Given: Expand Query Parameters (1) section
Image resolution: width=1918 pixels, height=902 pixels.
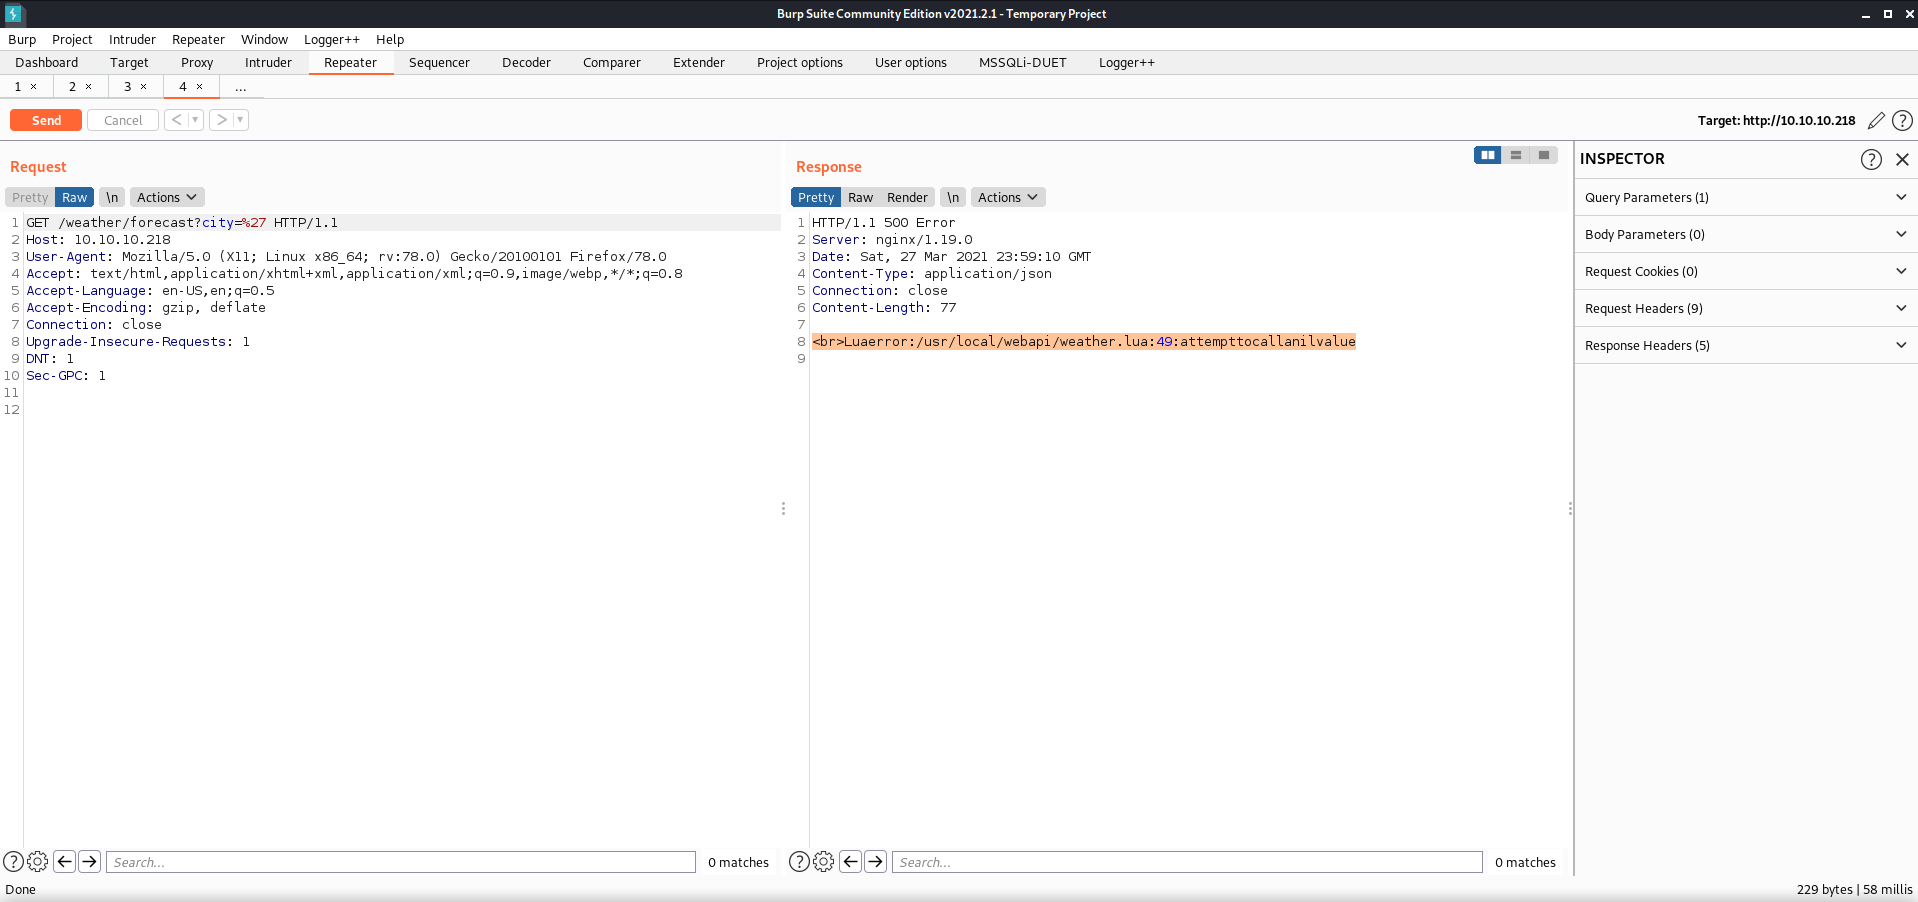Looking at the screenshot, I should (x=1746, y=197).
